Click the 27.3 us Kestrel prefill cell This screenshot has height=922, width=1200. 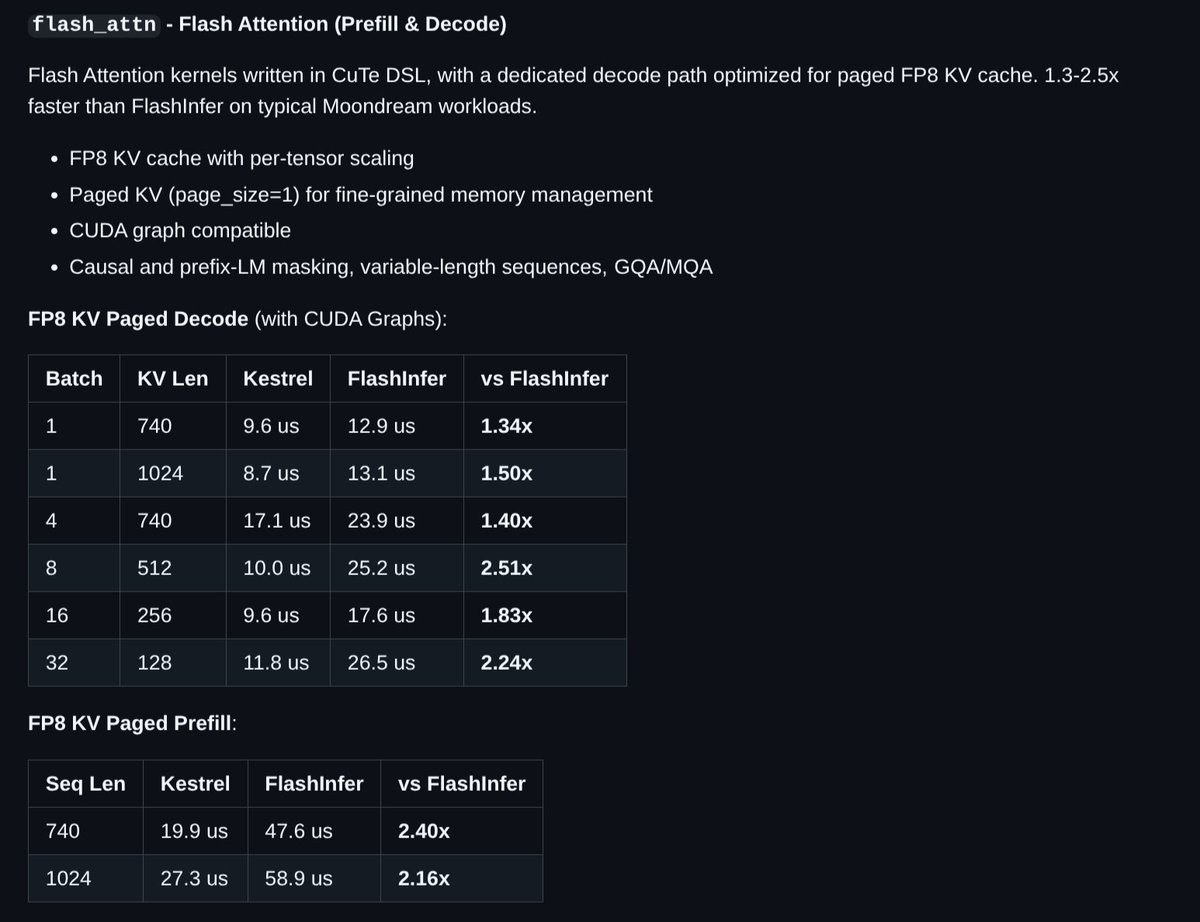[194, 879]
